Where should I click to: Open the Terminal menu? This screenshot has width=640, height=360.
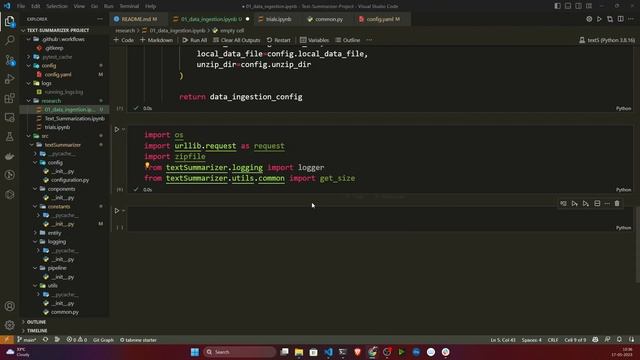129,6
